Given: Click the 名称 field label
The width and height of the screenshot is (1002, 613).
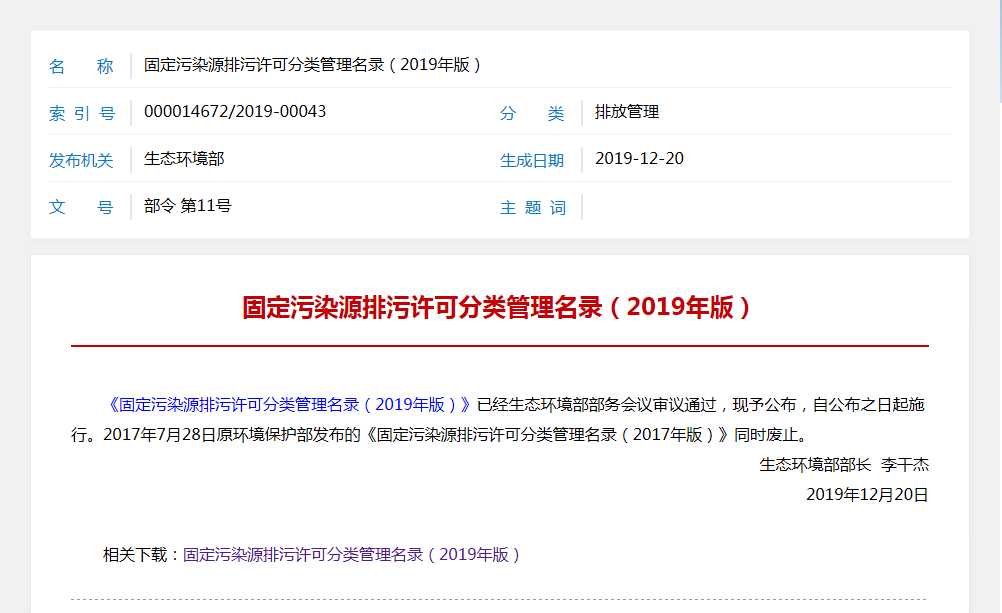Looking at the screenshot, I should 81,67.
